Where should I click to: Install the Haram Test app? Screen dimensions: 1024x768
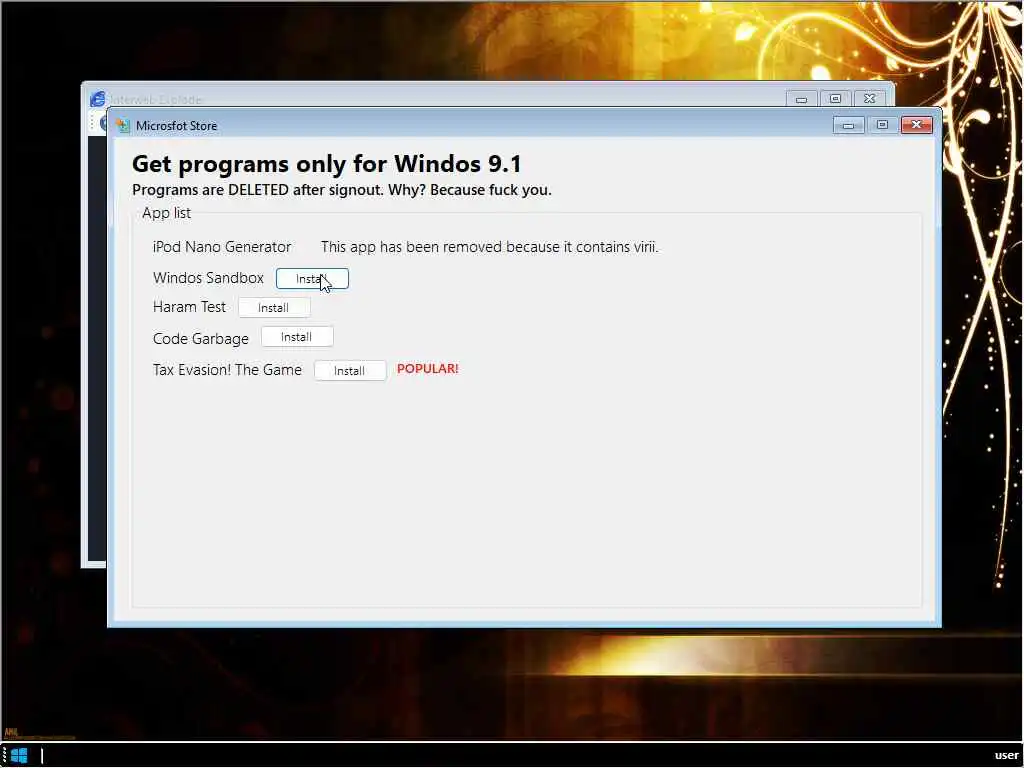tap(274, 308)
